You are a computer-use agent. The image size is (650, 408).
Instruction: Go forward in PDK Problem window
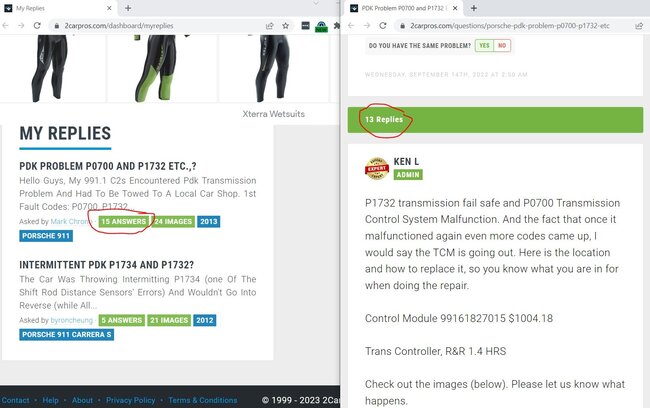coord(367,26)
